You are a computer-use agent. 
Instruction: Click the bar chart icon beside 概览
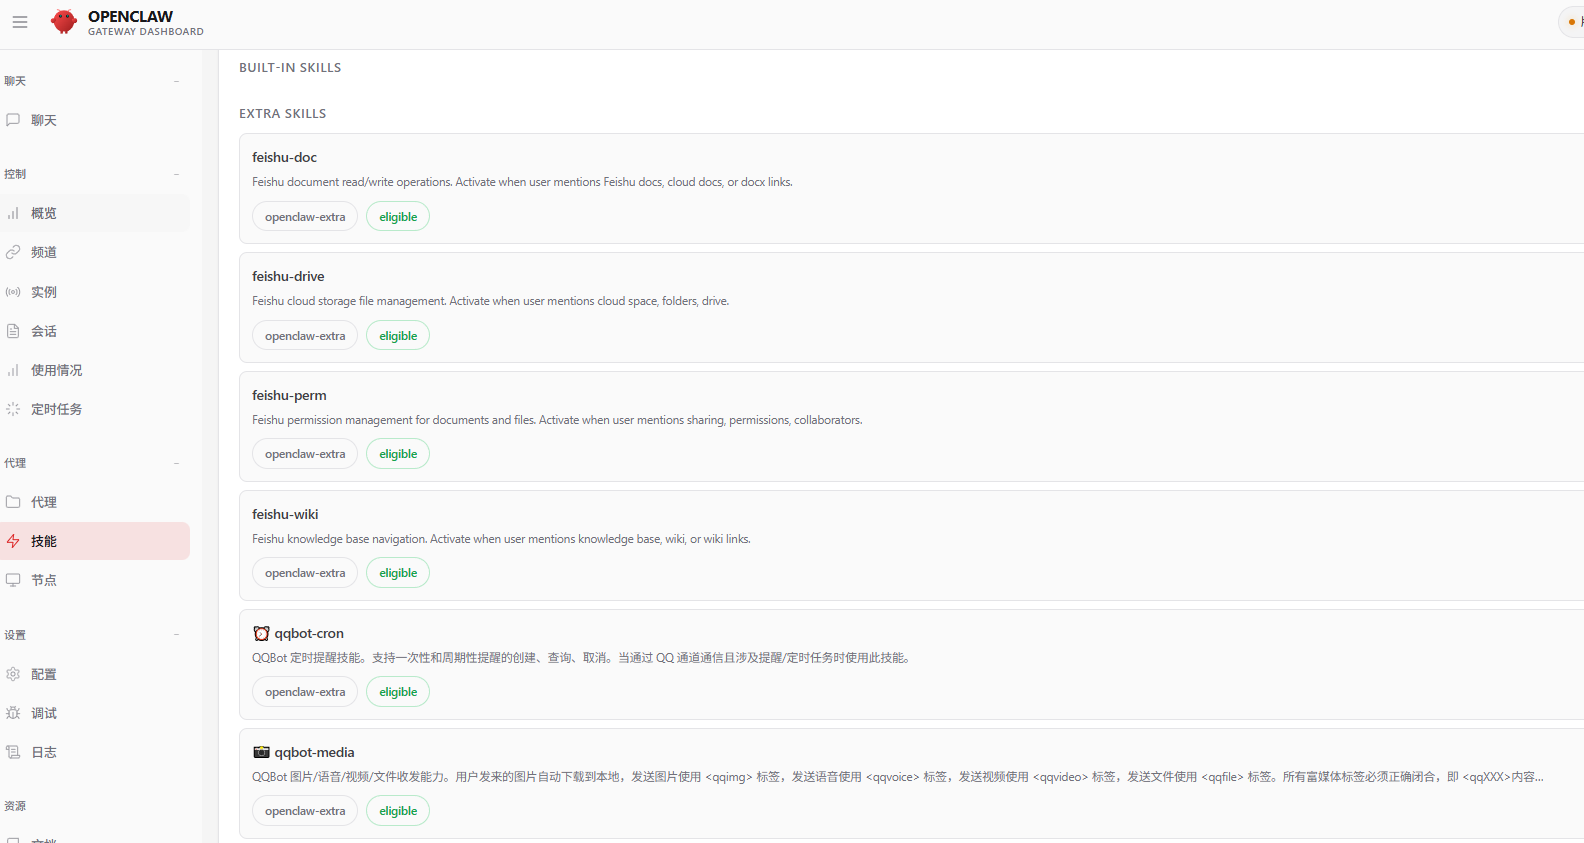13,213
